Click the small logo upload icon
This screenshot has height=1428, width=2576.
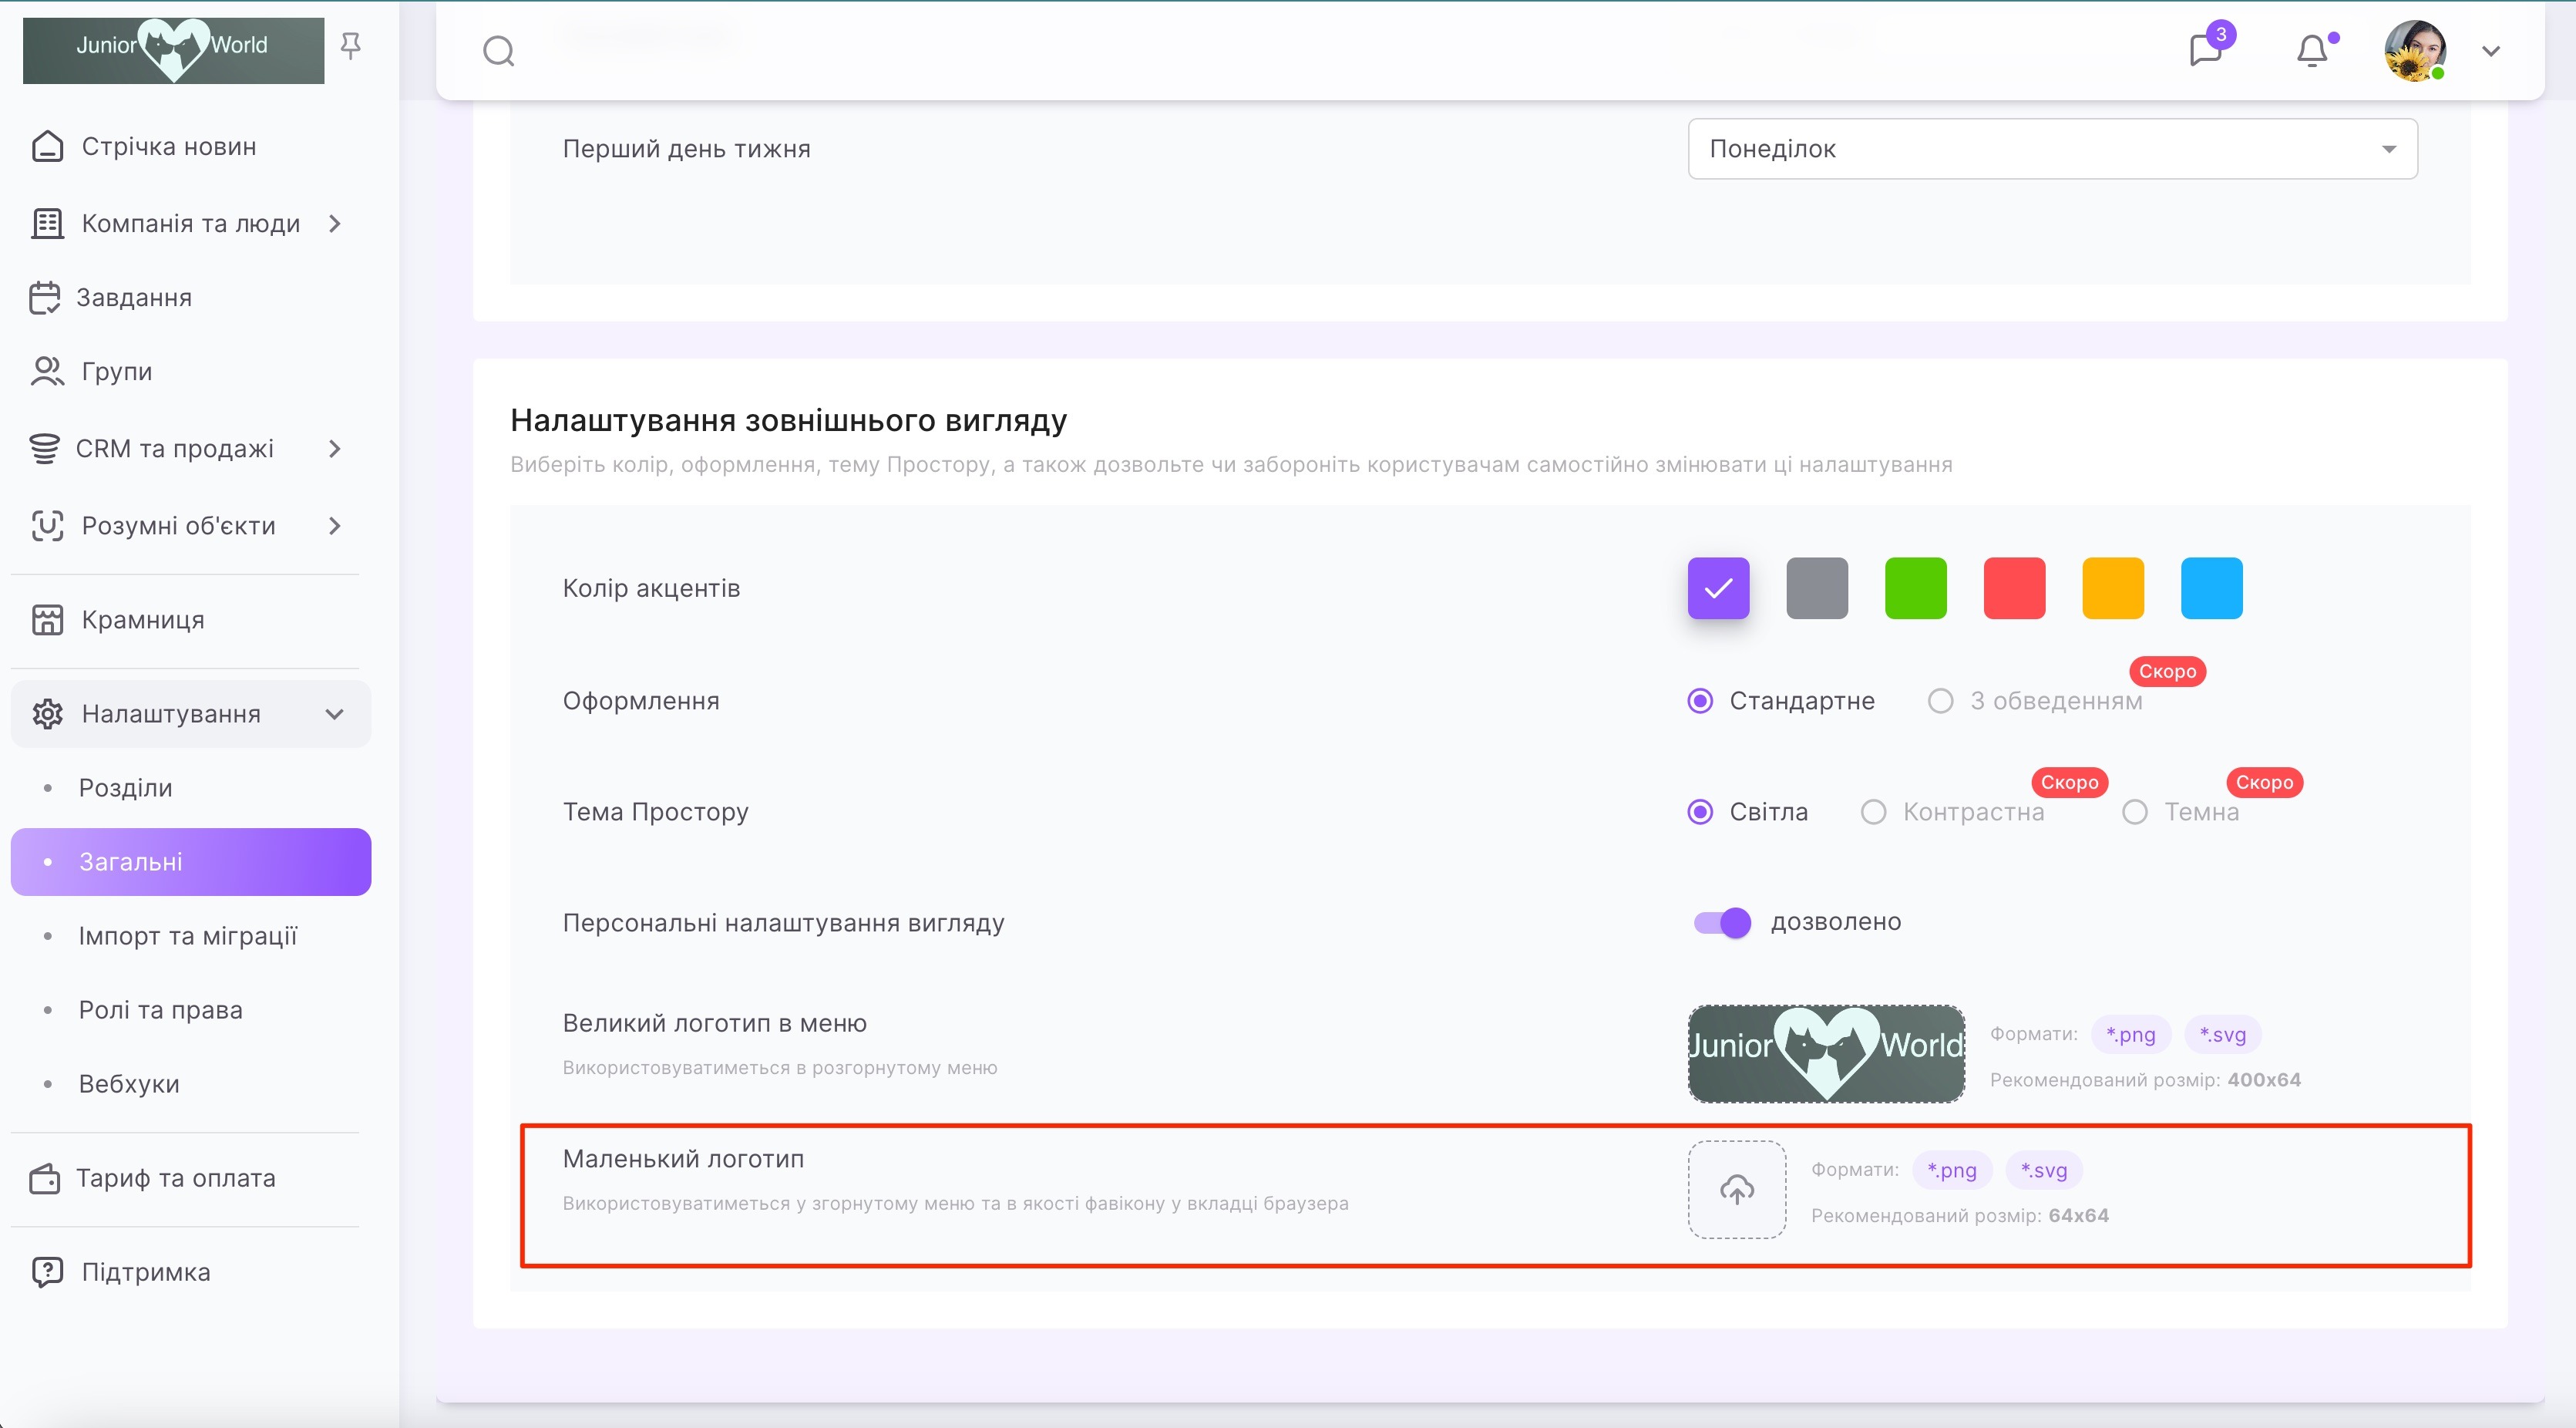1736,1189
